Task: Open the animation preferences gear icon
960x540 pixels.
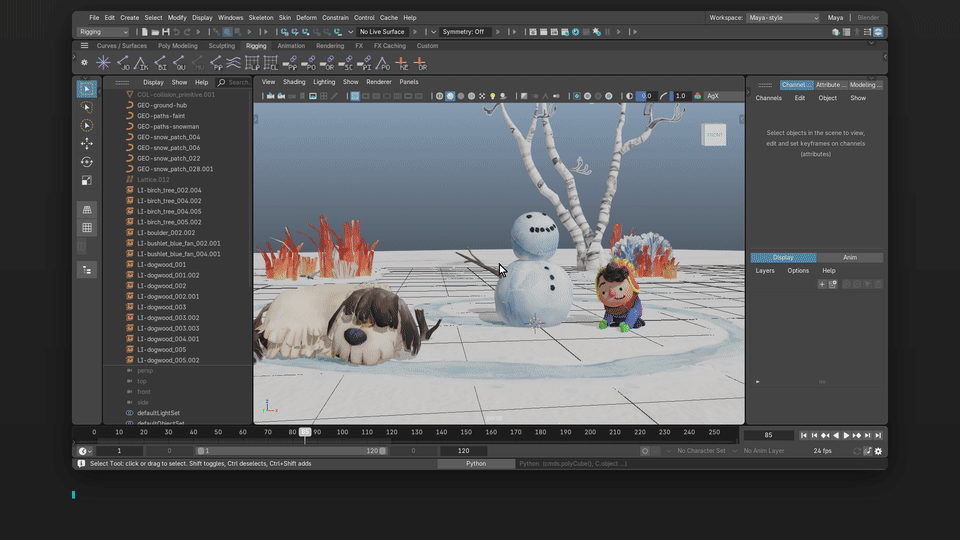Action: click(879, 451)
